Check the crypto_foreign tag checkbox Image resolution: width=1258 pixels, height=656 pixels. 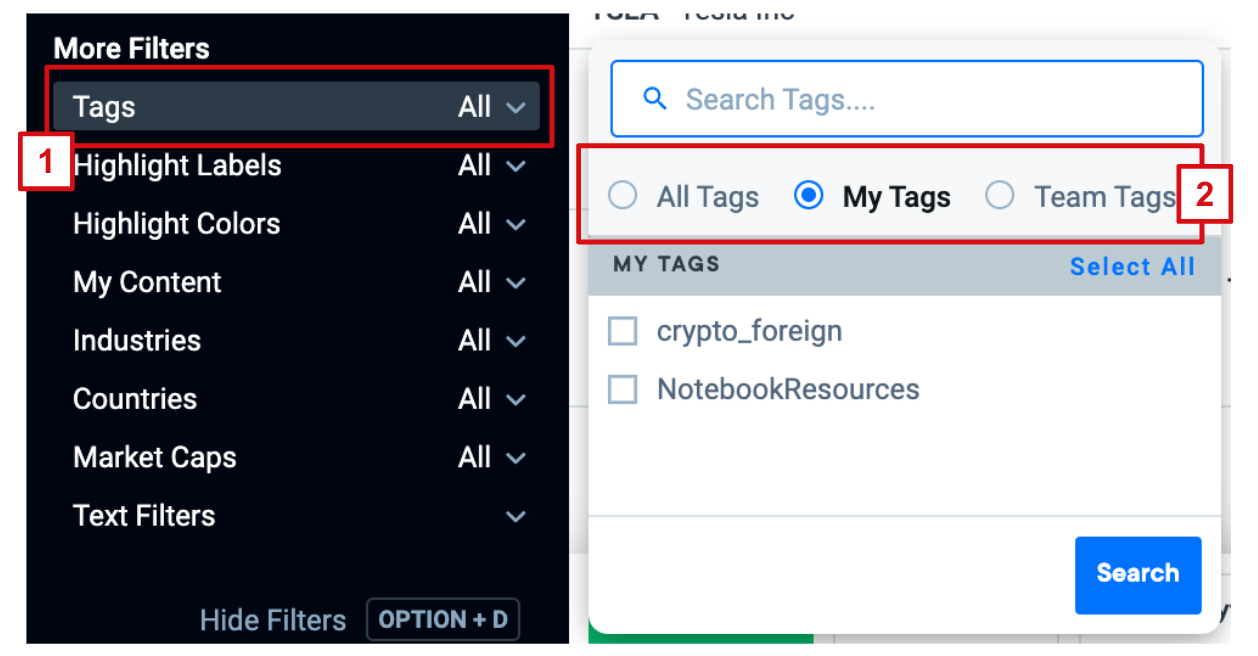click(623, 331)
